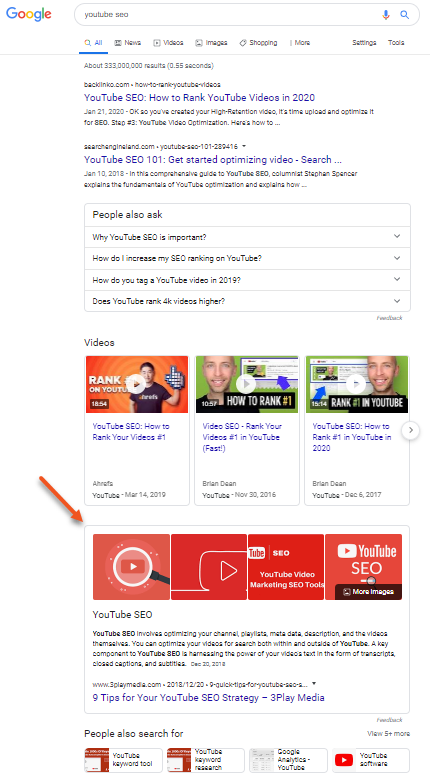Expand Does YouTube rank 4k videos higher question

247,301
